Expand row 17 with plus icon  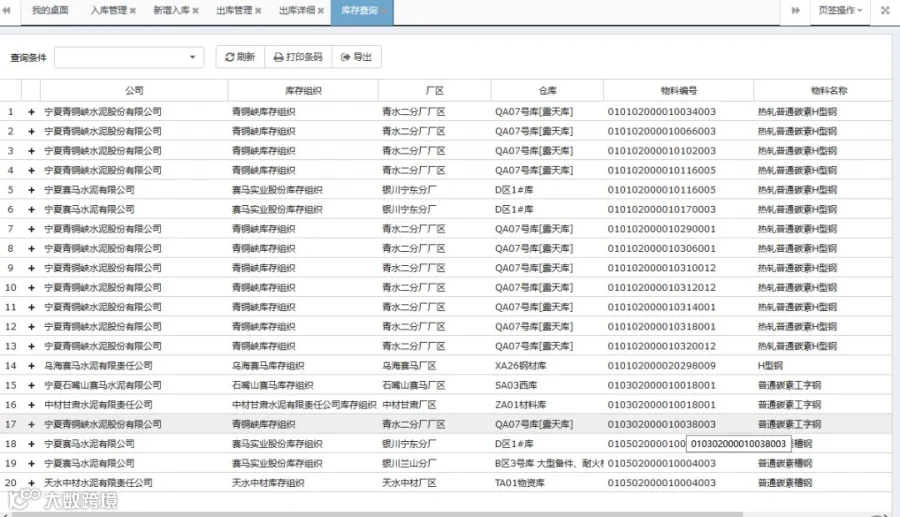pos(31,425)
